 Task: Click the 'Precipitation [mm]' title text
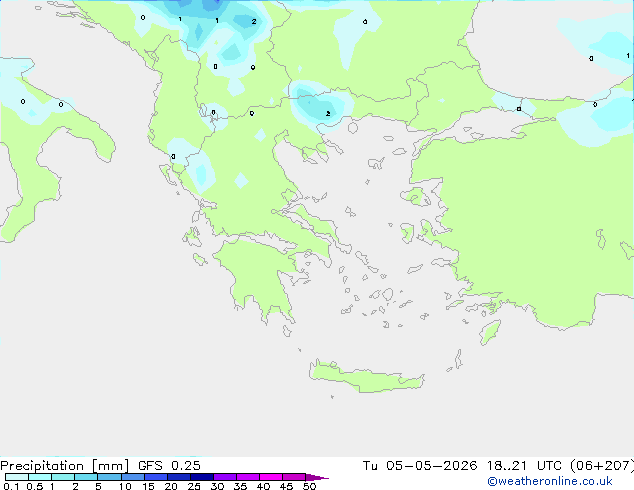tap(65, 466)
